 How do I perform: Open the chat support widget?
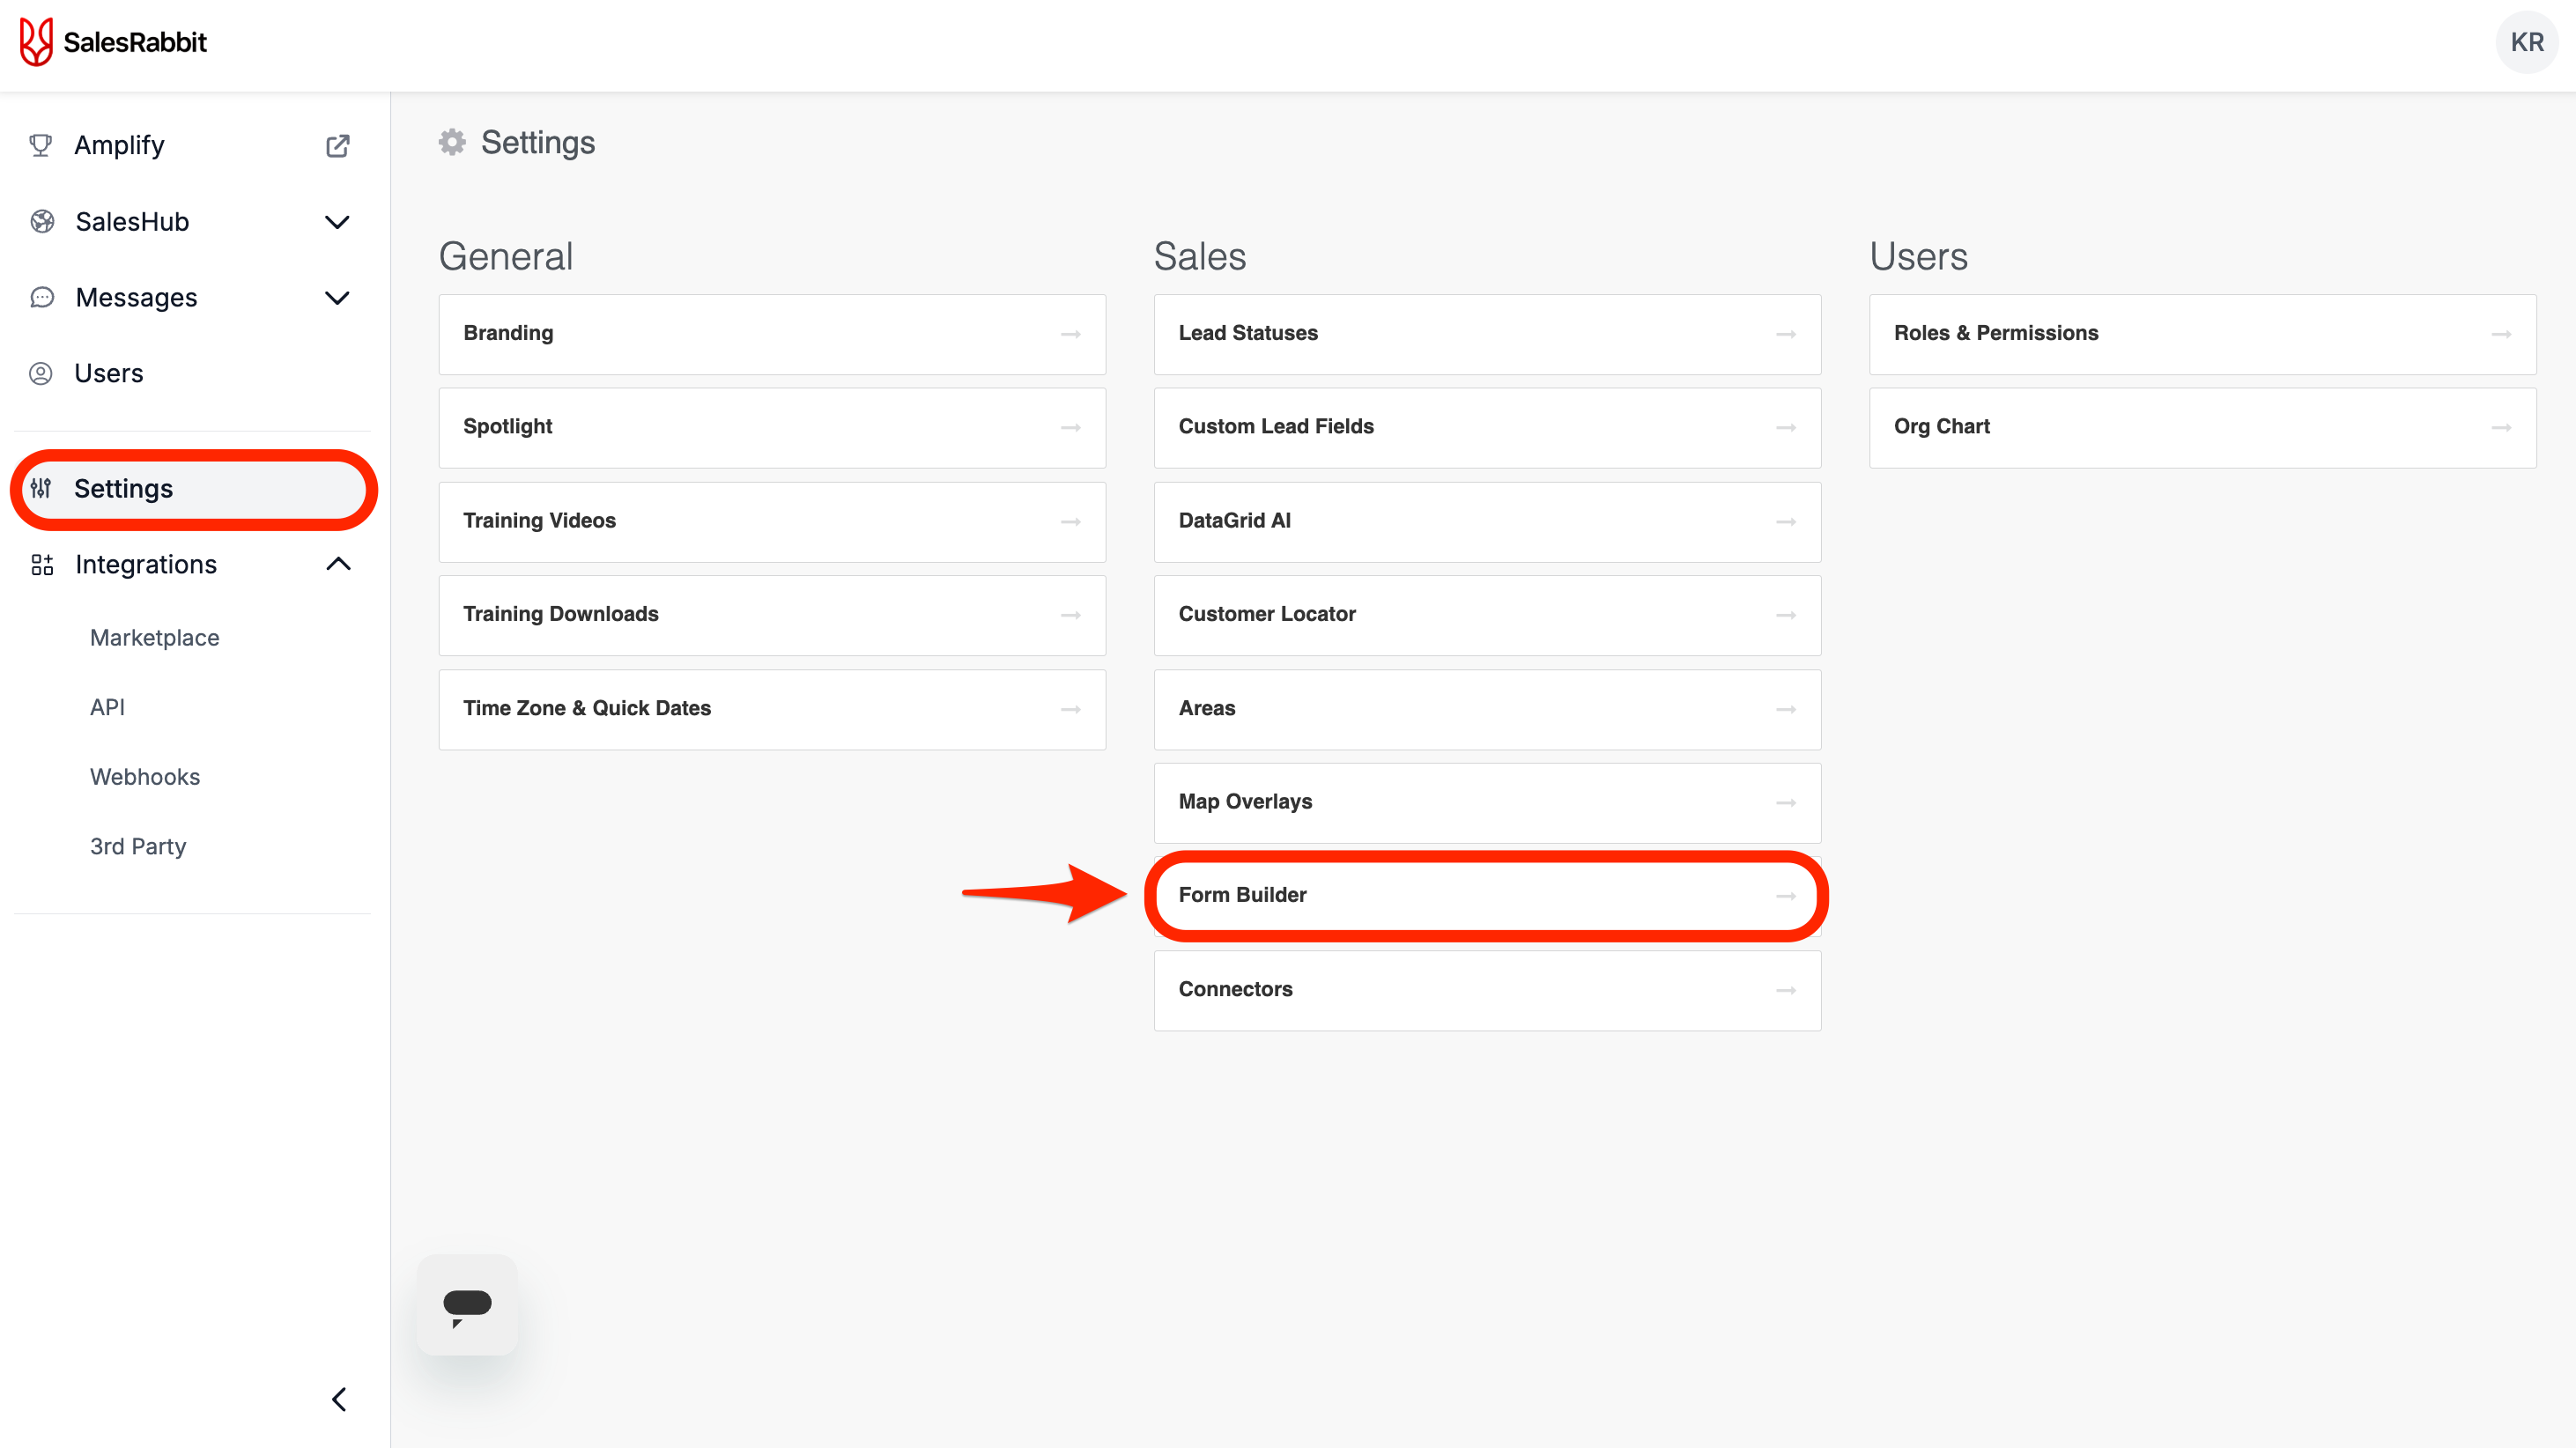click(467, 1305)
